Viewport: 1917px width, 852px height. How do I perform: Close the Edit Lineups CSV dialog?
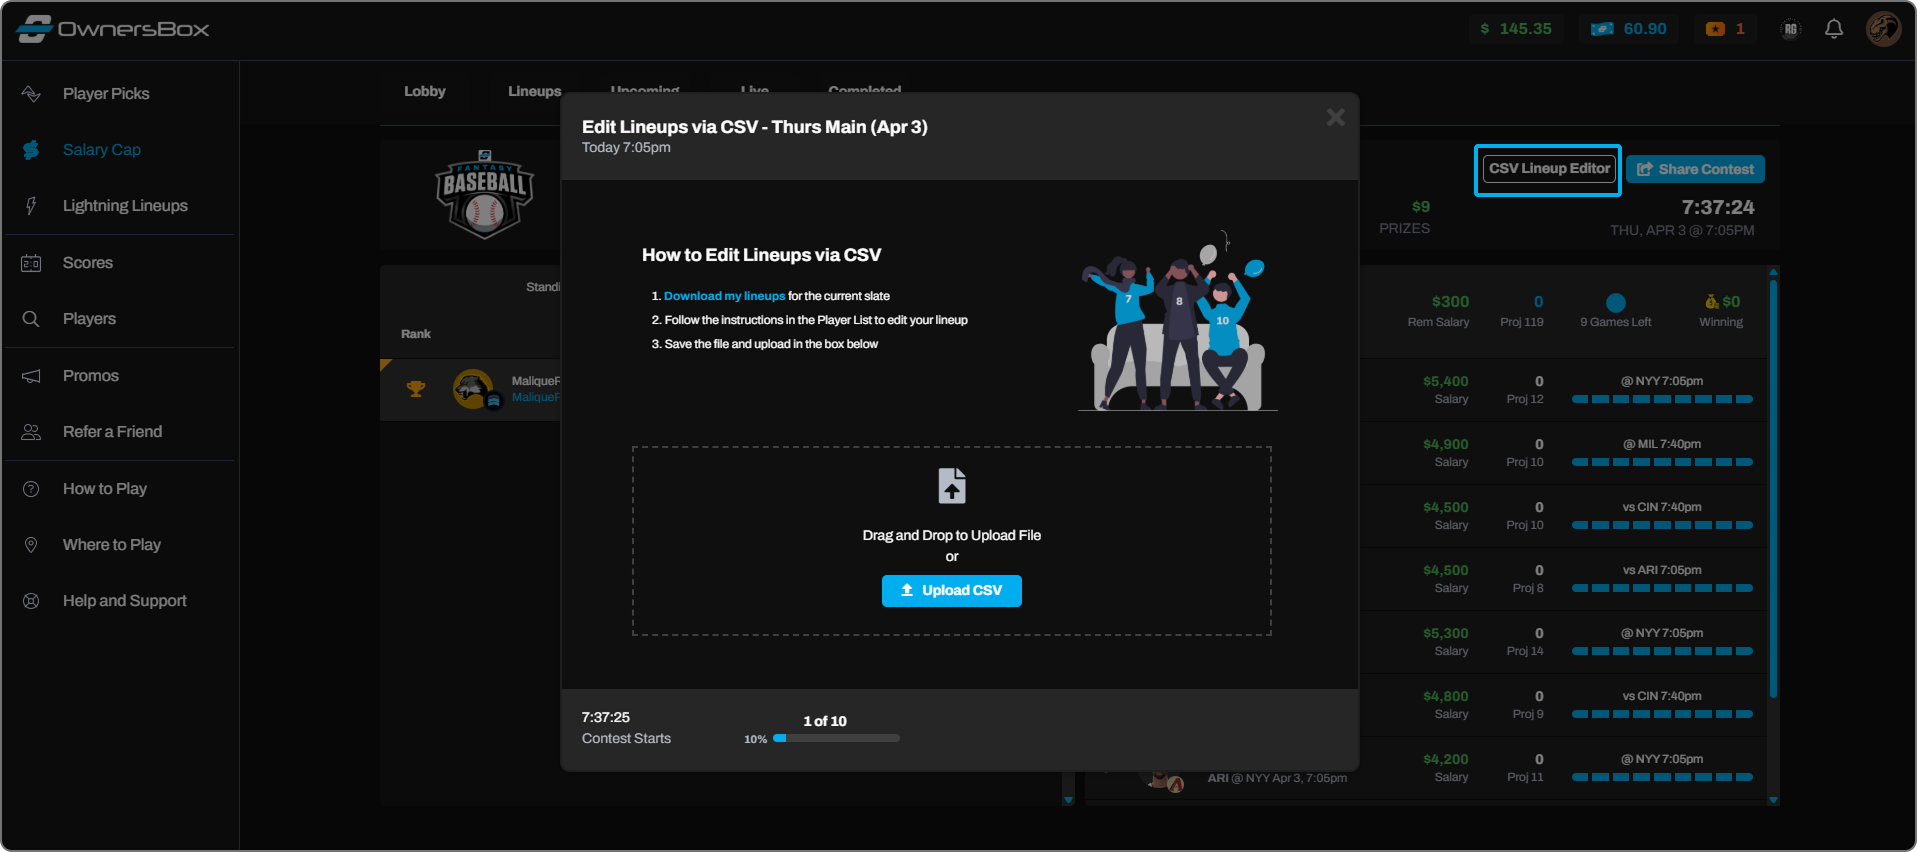tap(1335, 118)
